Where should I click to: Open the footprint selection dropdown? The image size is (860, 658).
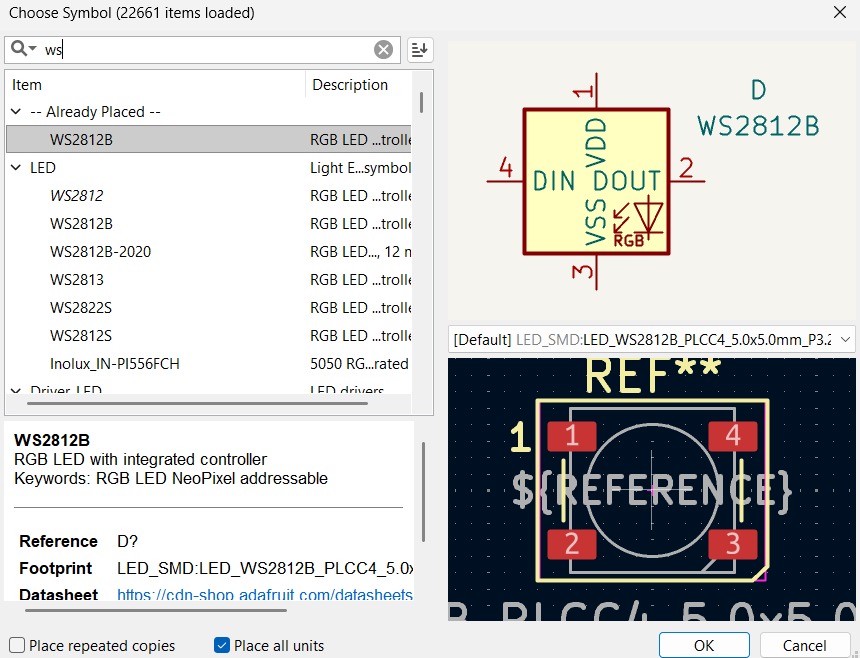[x=845, y=339]
